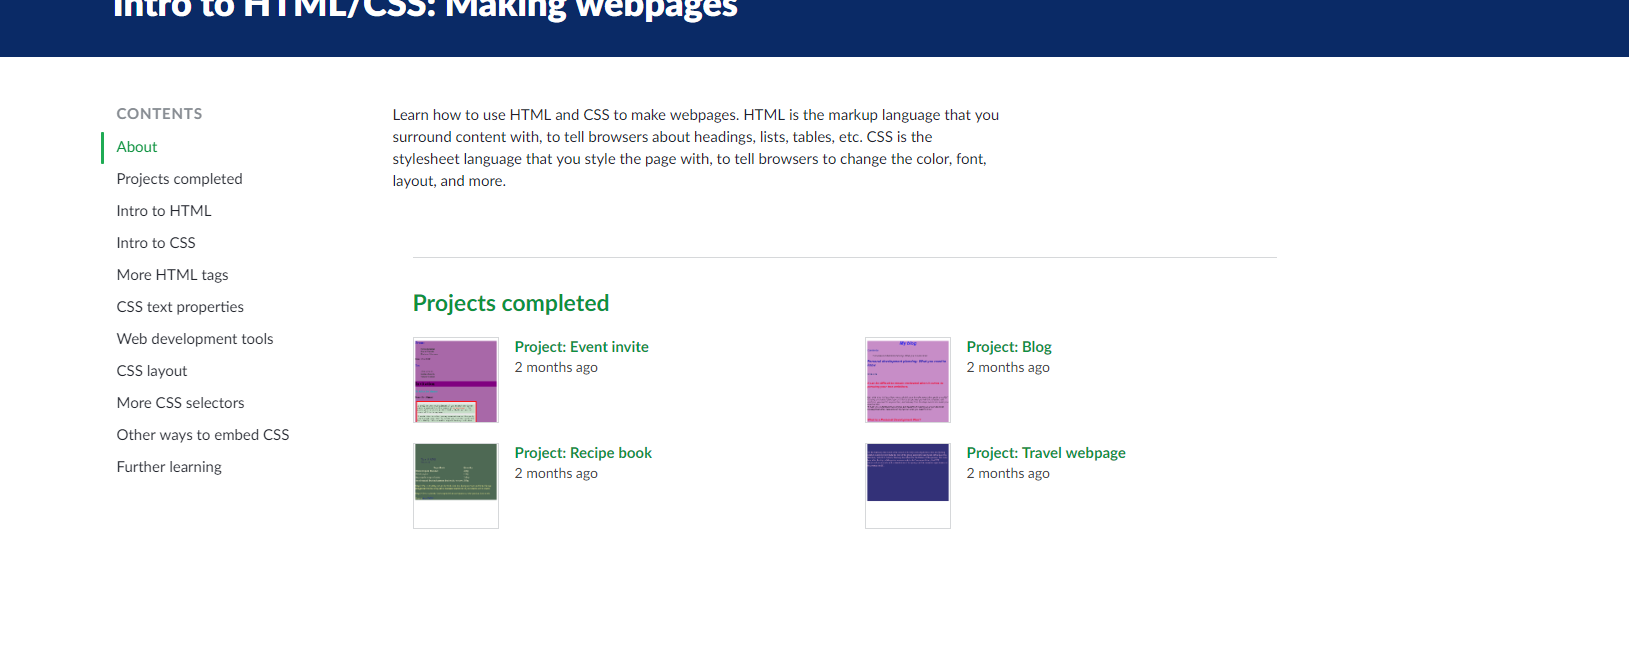Image resolution: width=1629 pixels, height=648 pixels.
Task: Open Project: Blog link
Action: (1009, 347)
